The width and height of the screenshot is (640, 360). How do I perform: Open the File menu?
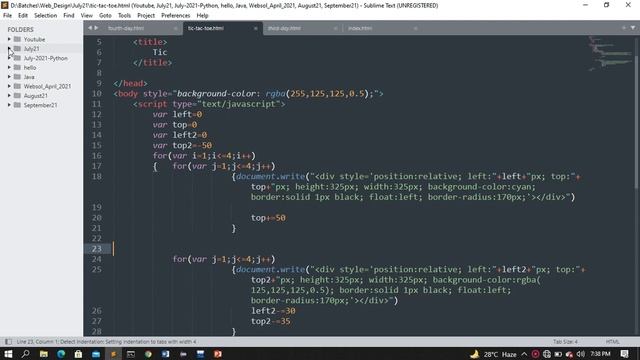7,16
